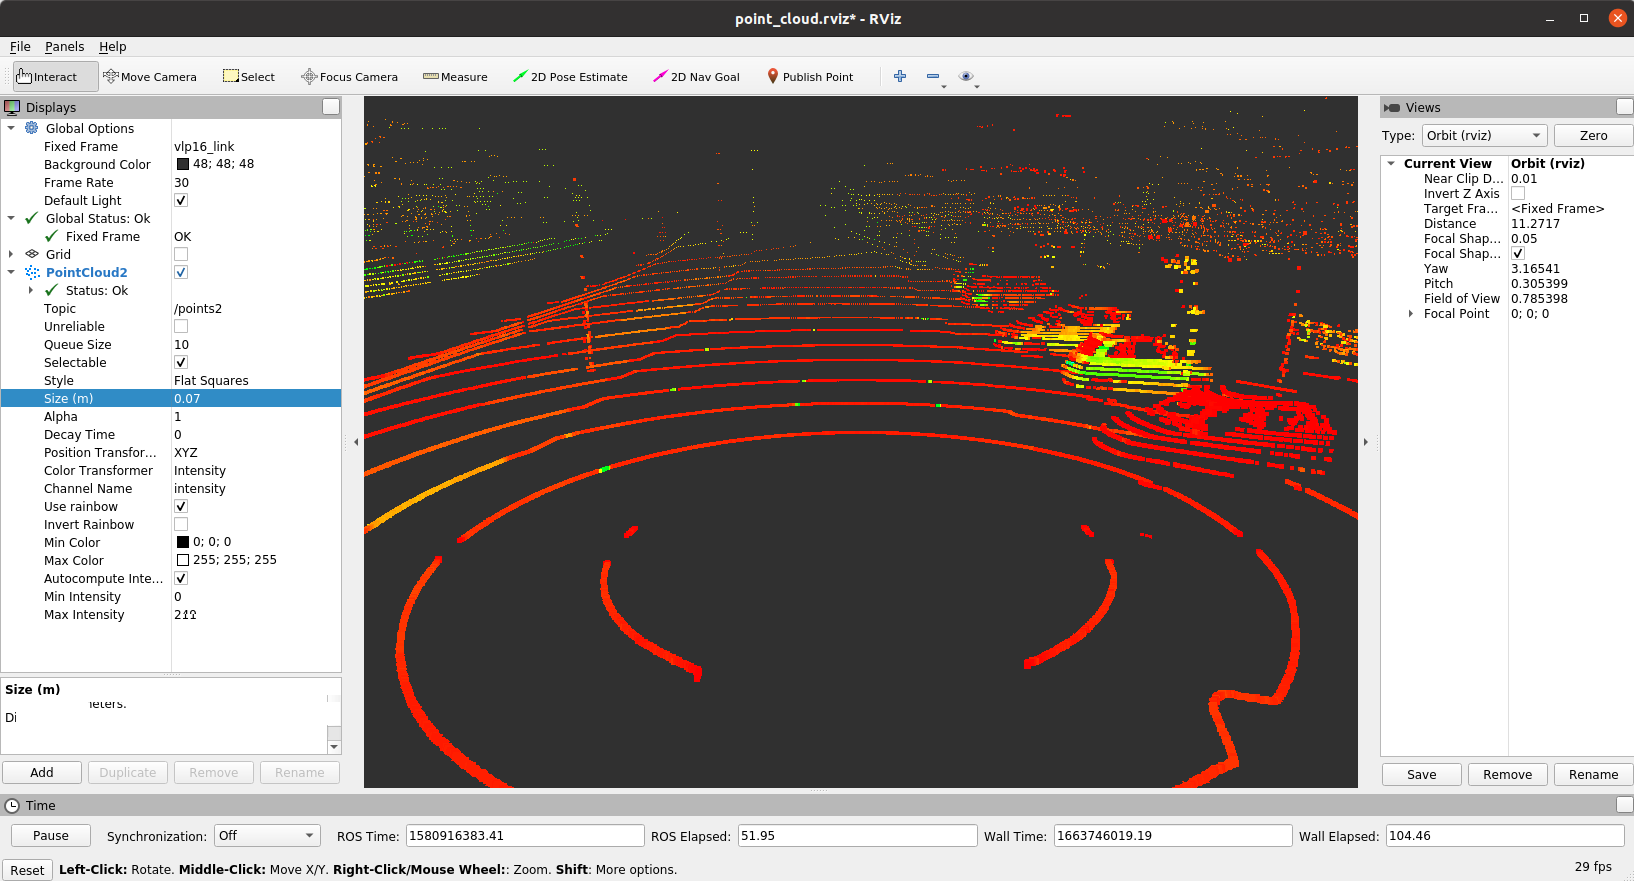
Task: Click the description box scrollbar down arrow
Action: 334,747
